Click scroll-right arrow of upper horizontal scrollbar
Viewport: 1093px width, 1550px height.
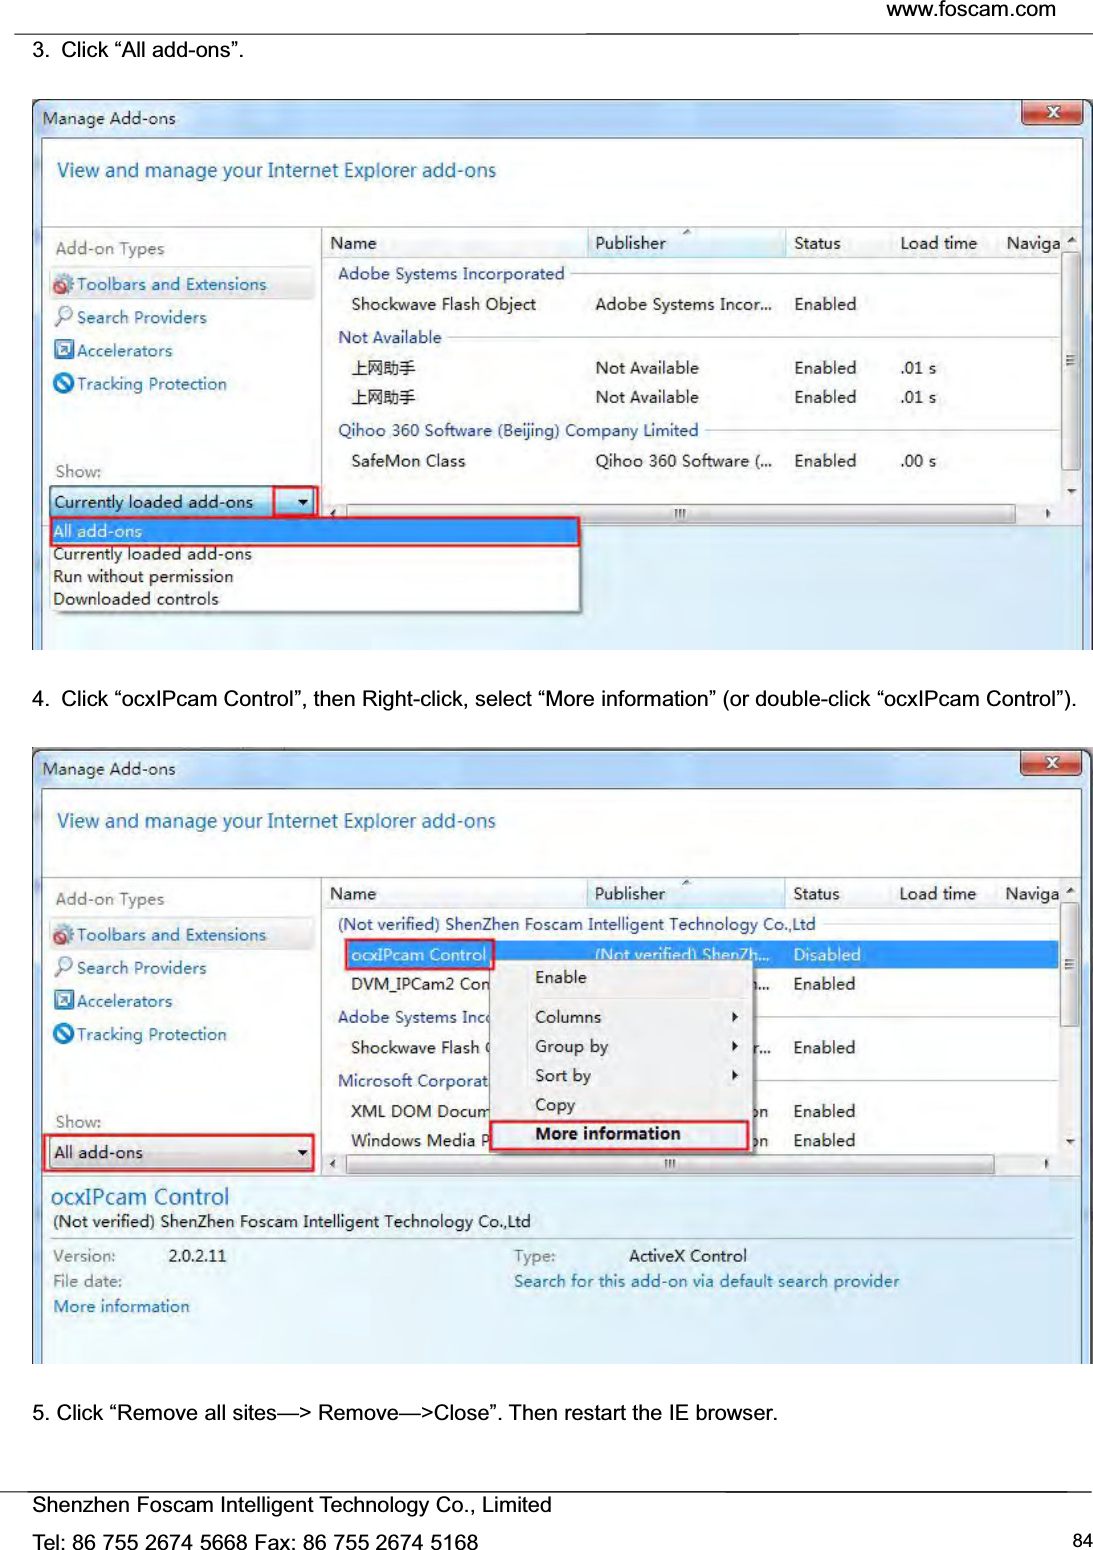(1047, 513)
